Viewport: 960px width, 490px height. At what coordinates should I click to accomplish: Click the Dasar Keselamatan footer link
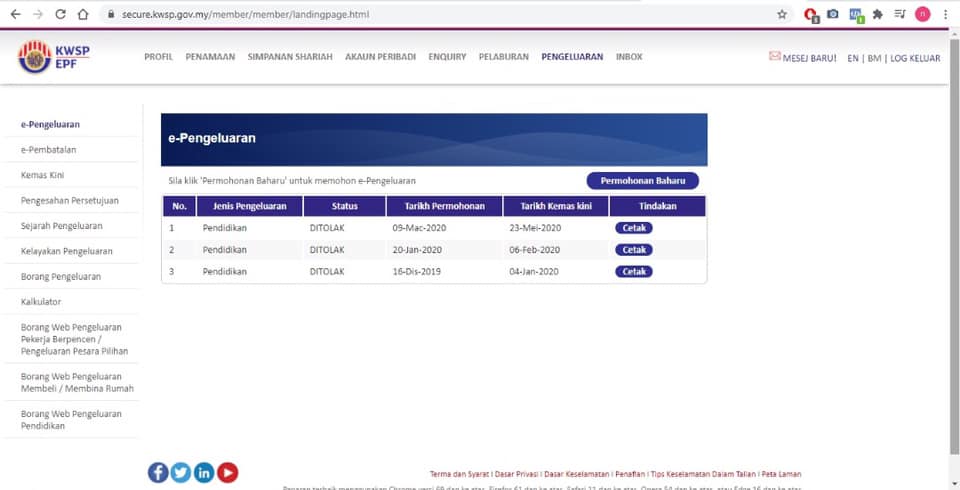coord(577,474)
